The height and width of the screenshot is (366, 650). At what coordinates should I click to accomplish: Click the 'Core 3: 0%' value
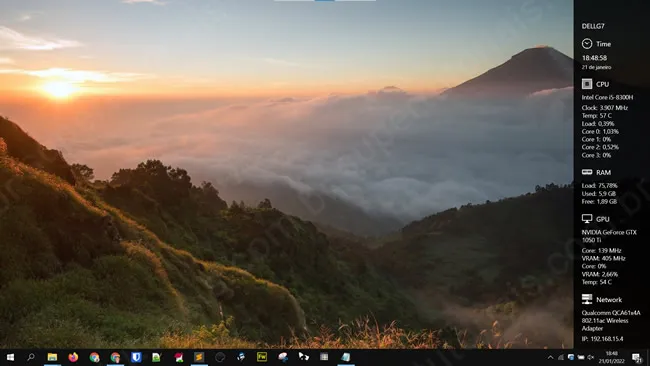click(x=596, y=155)
